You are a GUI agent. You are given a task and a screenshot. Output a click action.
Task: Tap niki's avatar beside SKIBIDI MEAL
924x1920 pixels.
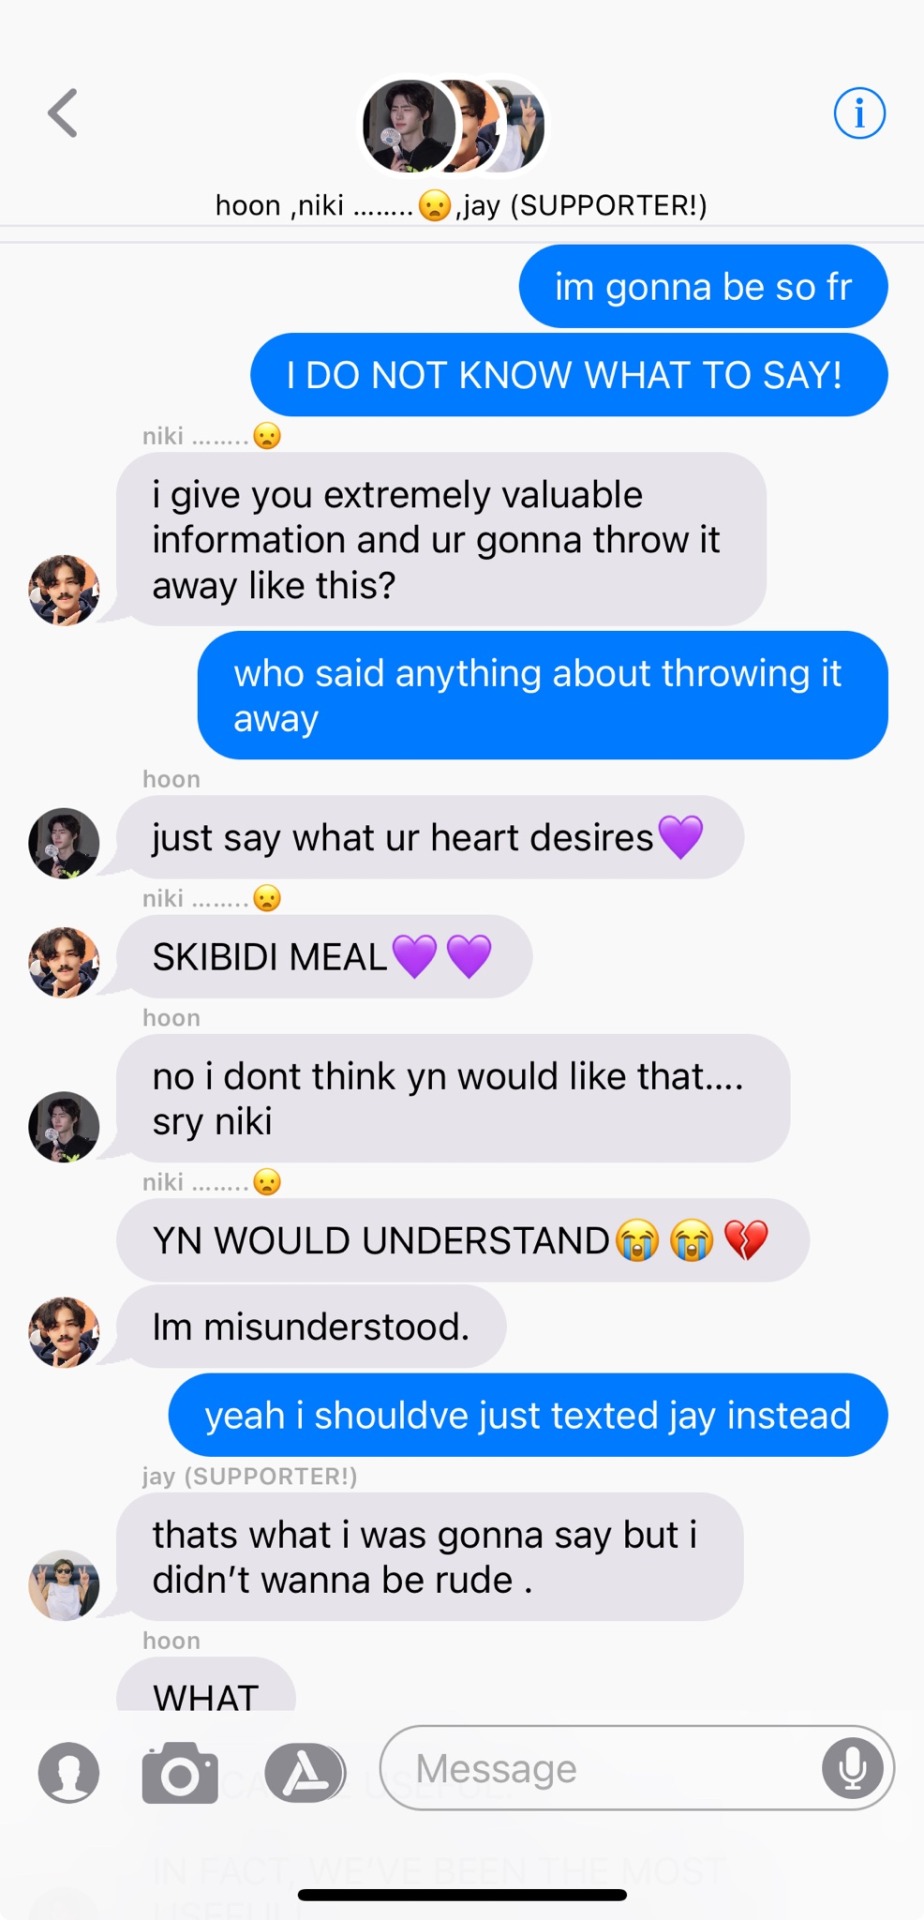[64, 961]
